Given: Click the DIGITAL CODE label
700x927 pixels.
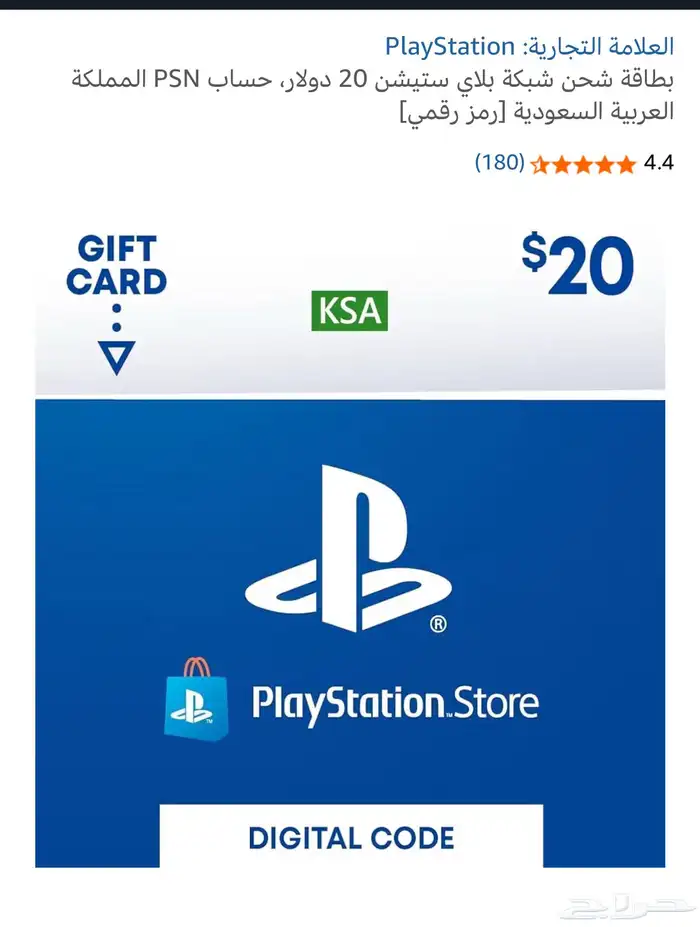Looking at the screenshot, I should coord(351,838).
